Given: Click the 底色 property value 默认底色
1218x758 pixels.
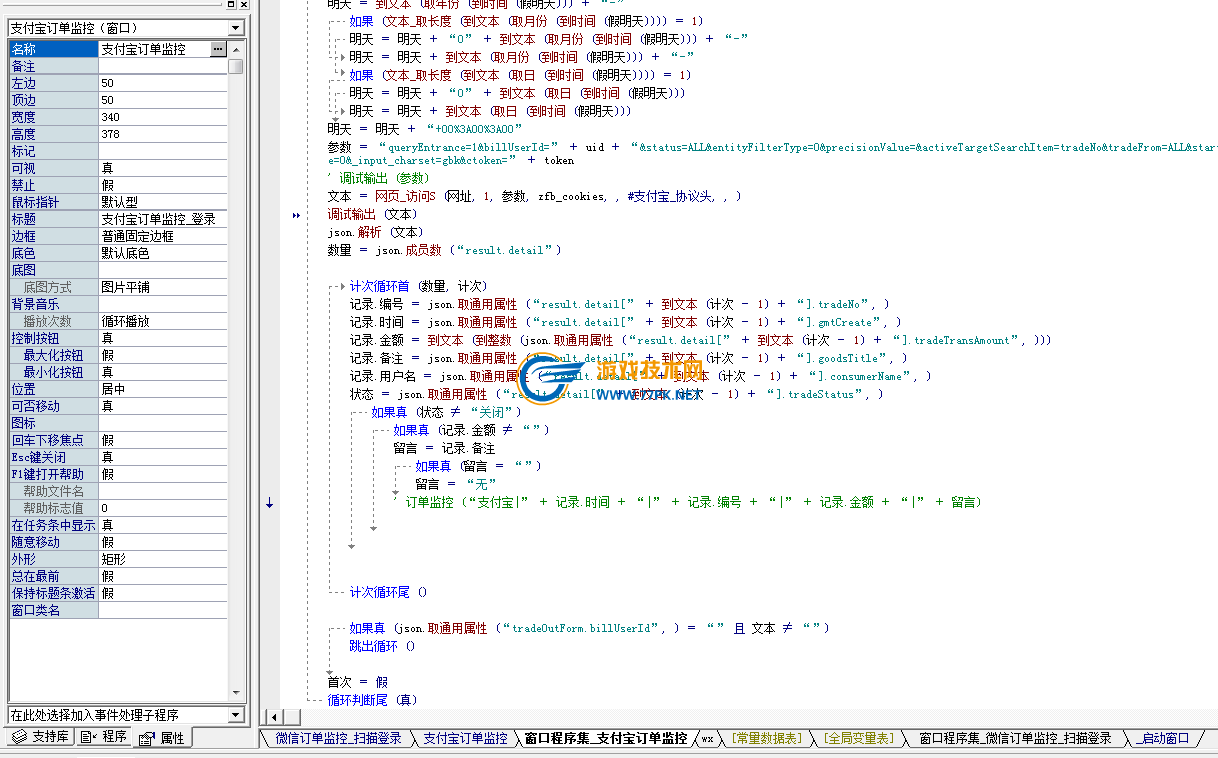Looking at the screenshot, I should (x=162, y=253).
